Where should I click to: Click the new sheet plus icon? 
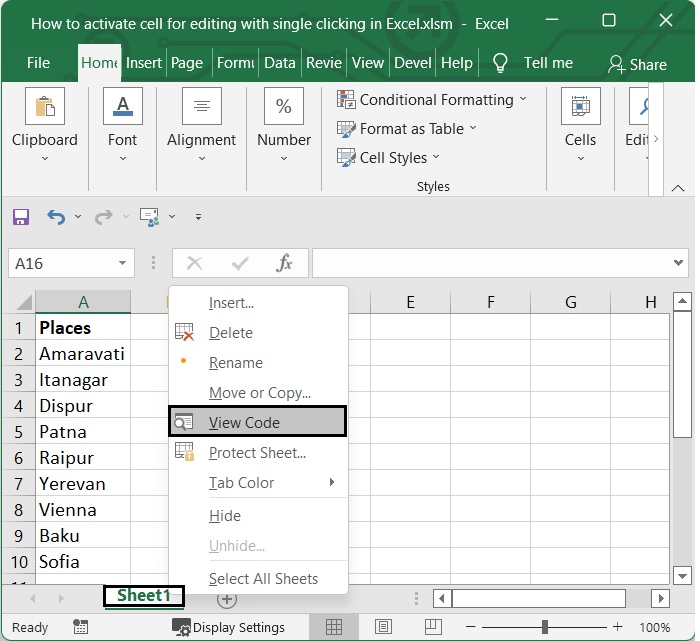pos(227,599)
